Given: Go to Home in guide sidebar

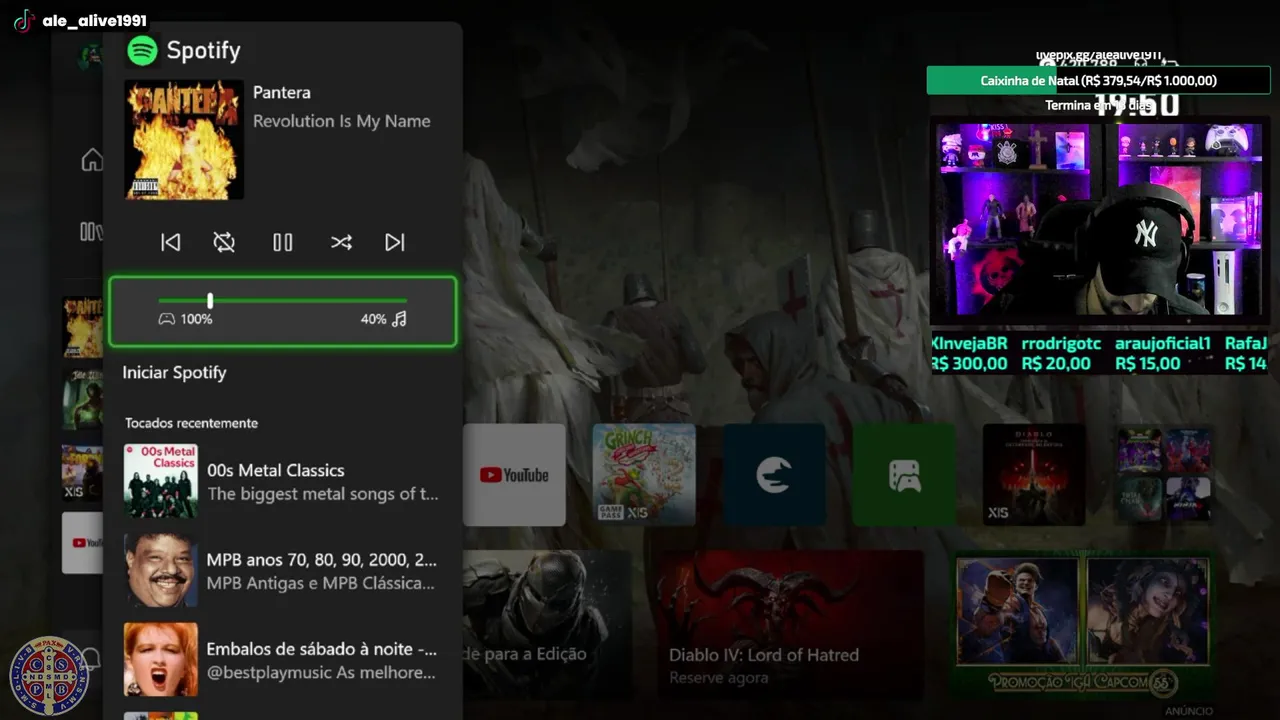Looking at the screenshot, I should point(92,160).
